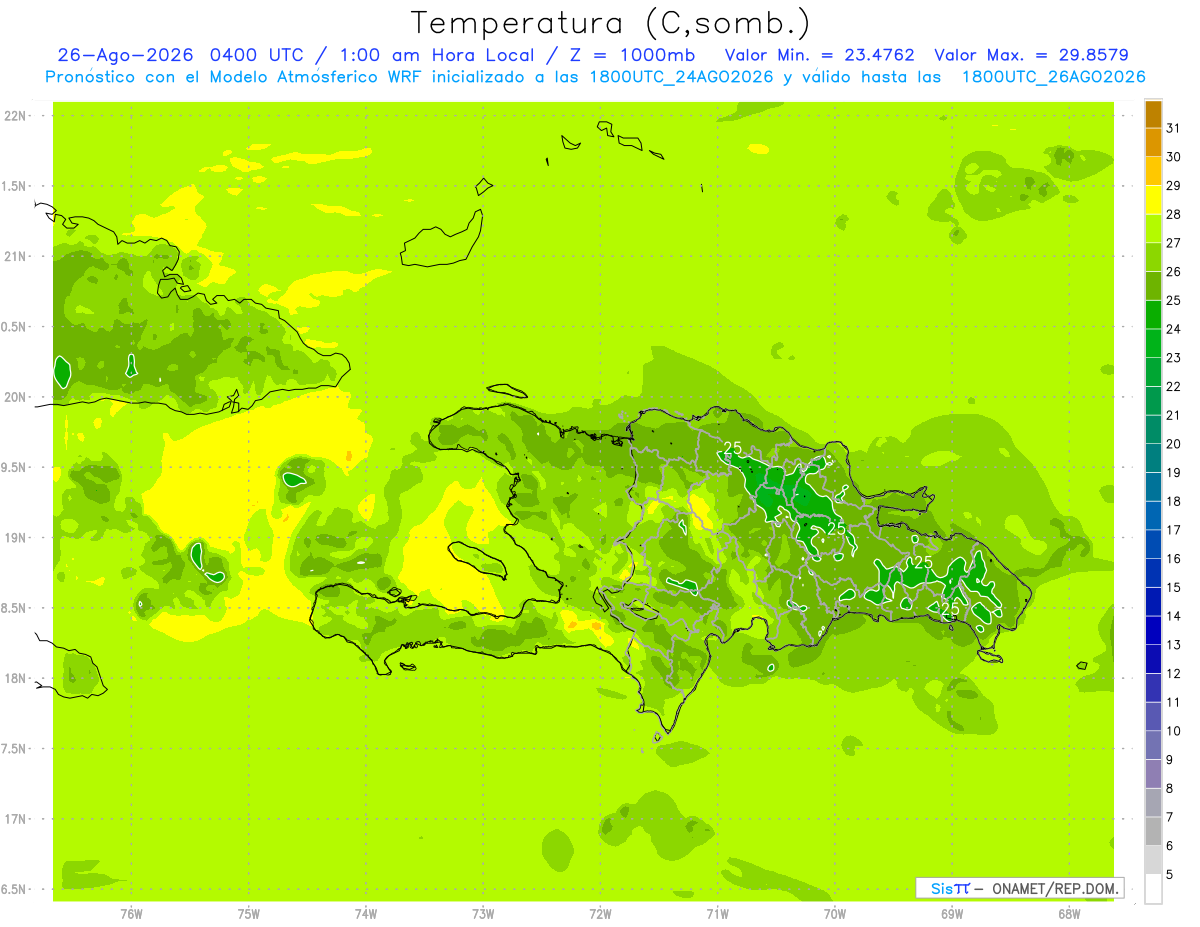Pick the brown color bar segment above 31
The height and width of the screenshot is (927, 1200).
point(1153,114)
